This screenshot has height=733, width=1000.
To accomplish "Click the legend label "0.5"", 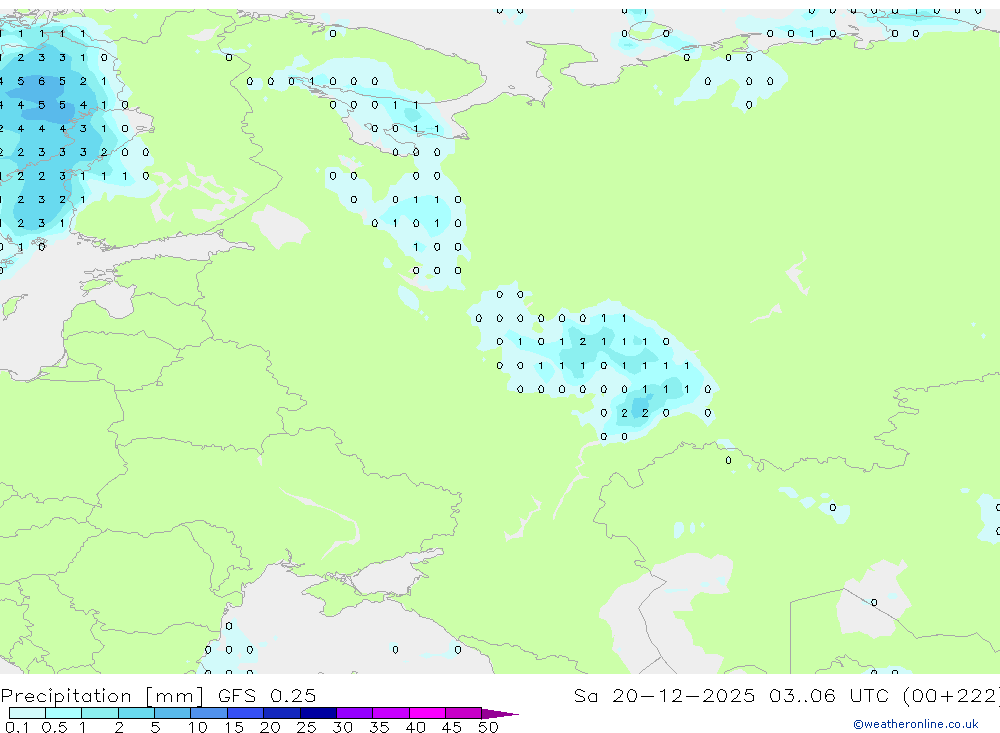I will pos(54,727).
